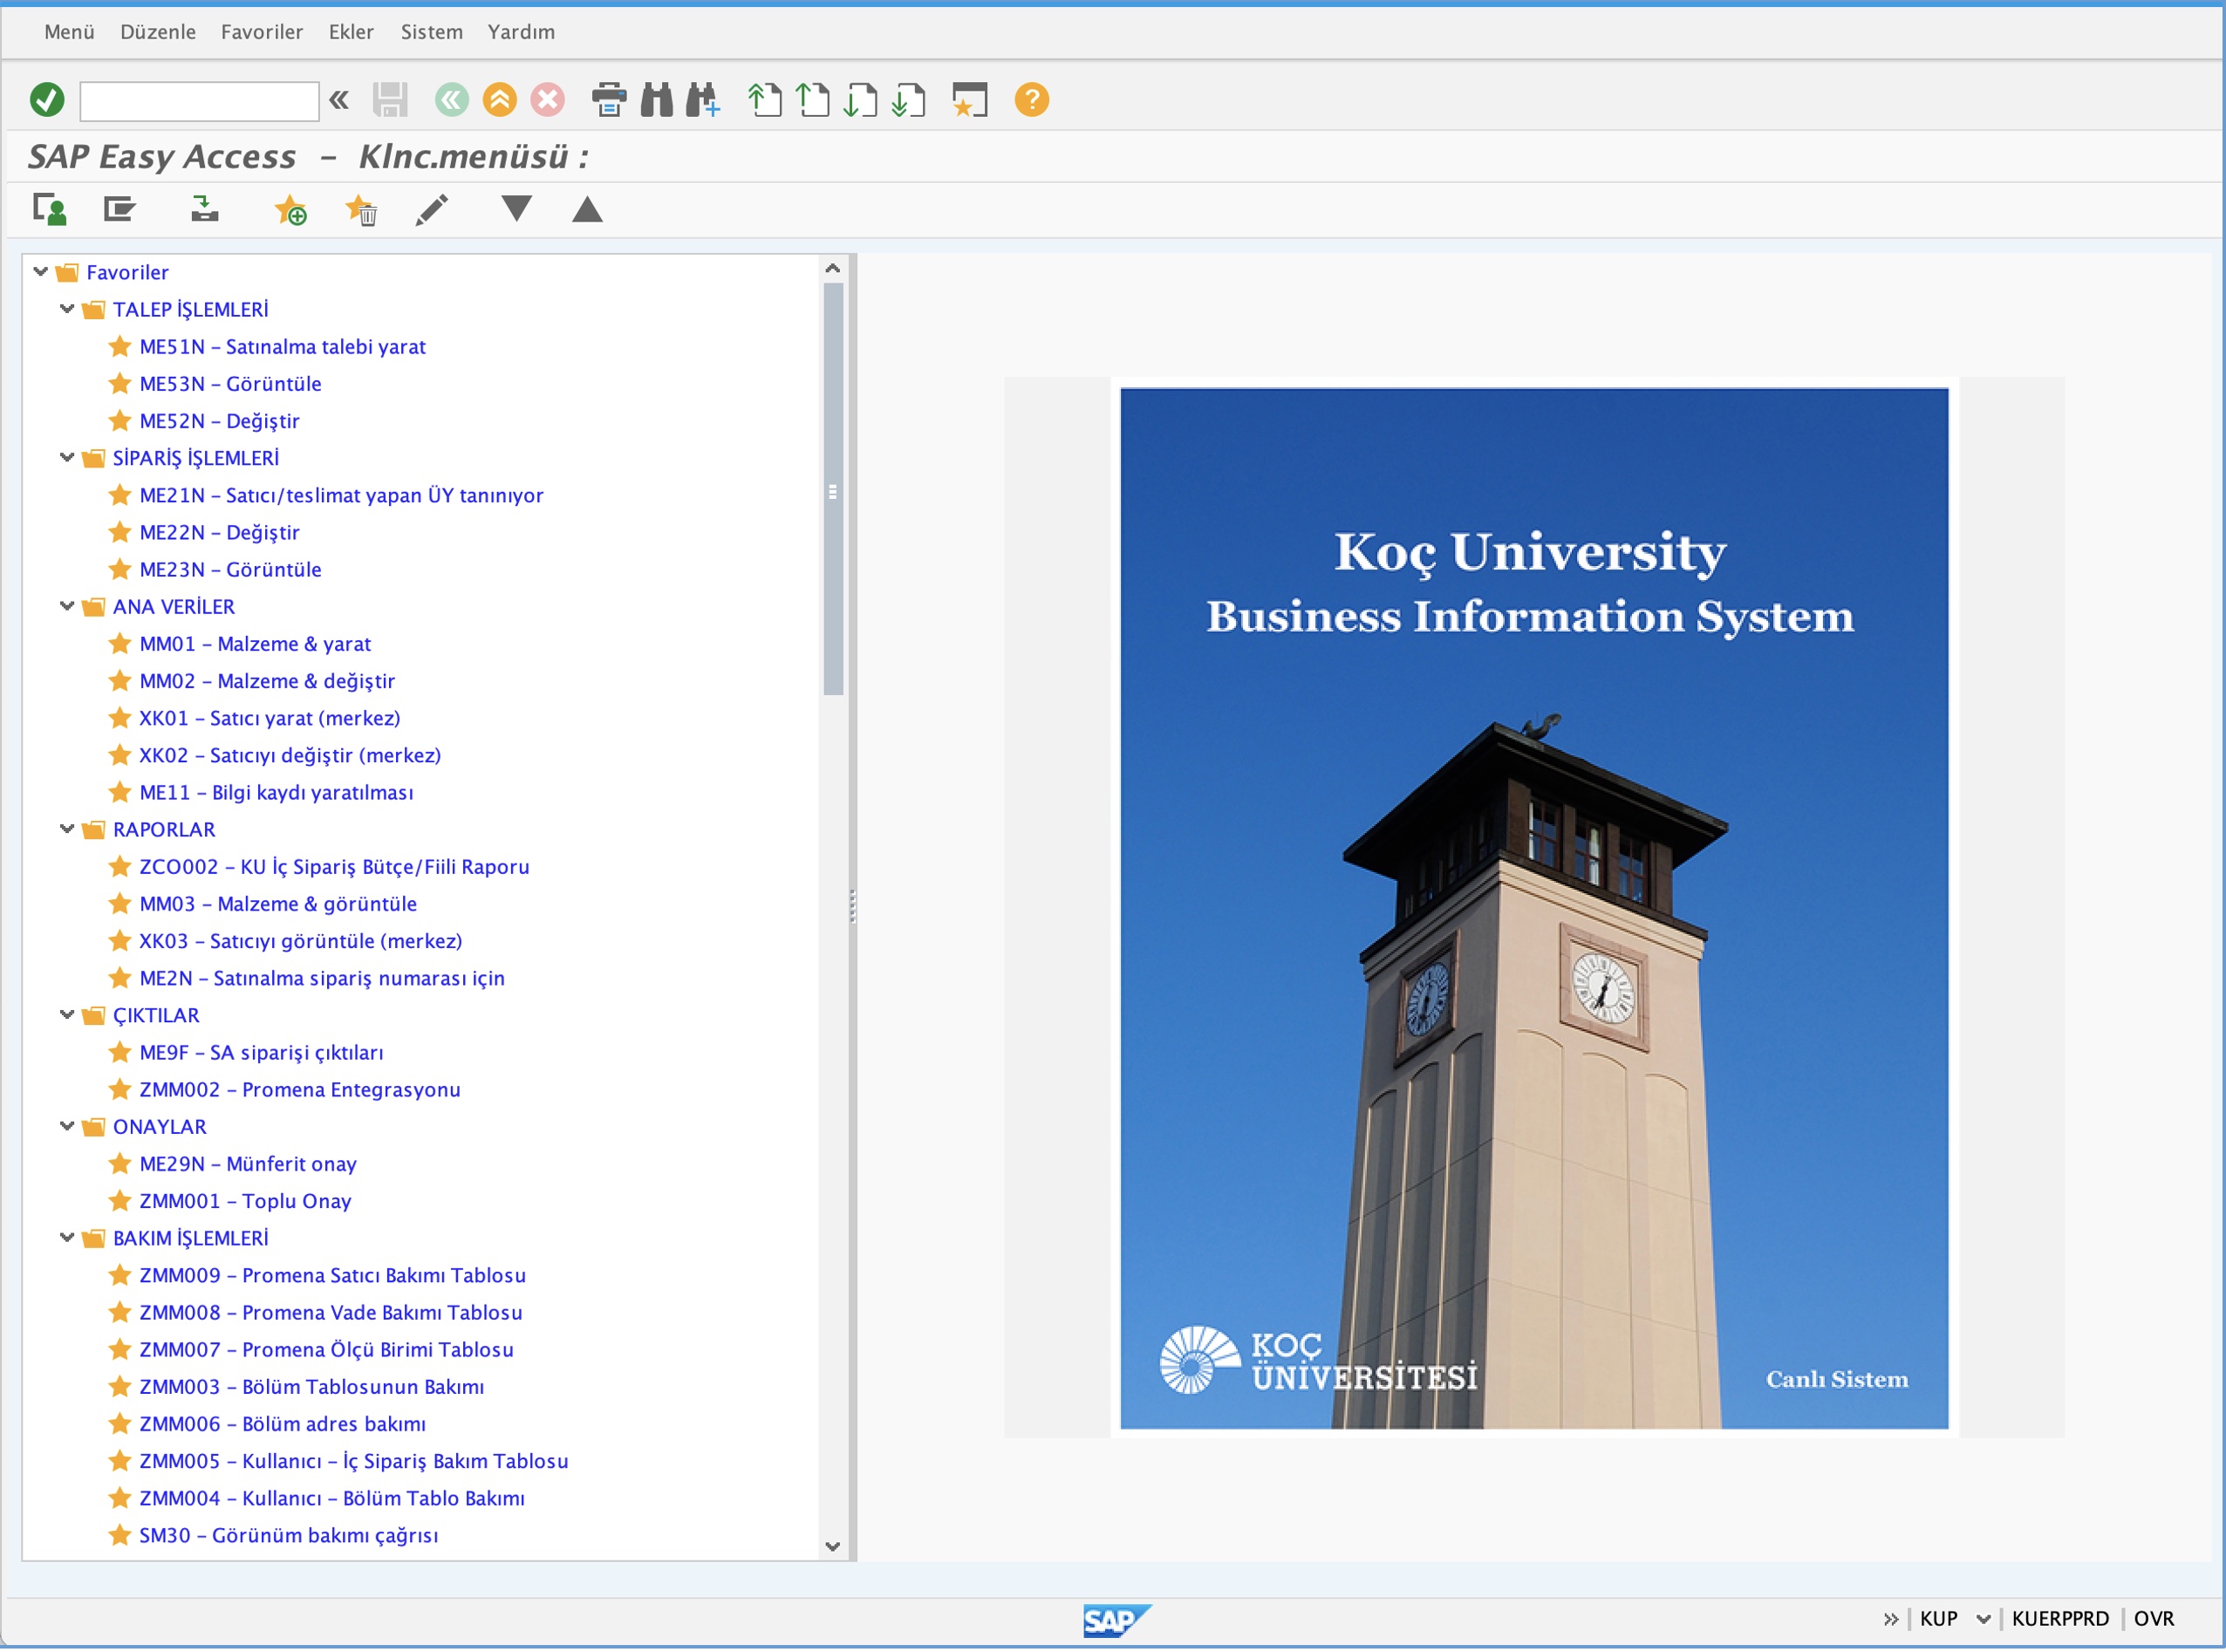The image size is (2226, 1652).
Task: Click the green Enter checkmark icon
Action: pyautogui.click(x=47, y=99)
